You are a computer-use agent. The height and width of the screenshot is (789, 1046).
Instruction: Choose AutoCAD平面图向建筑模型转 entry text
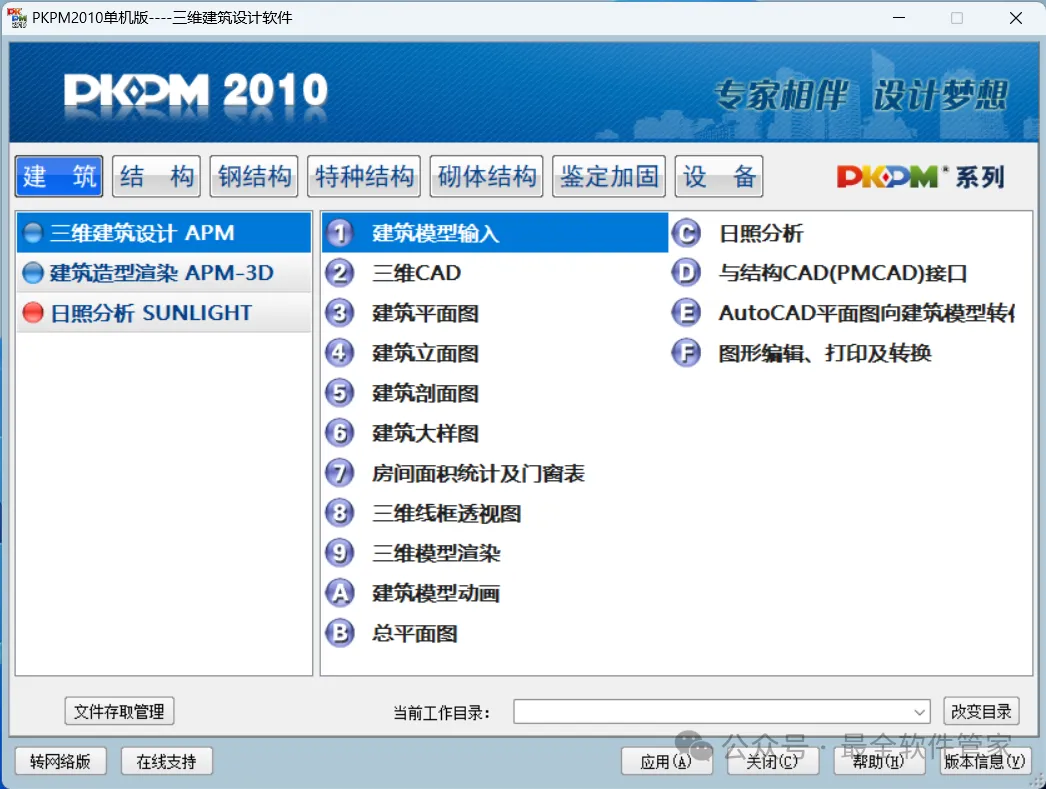[x=867, y=313]
